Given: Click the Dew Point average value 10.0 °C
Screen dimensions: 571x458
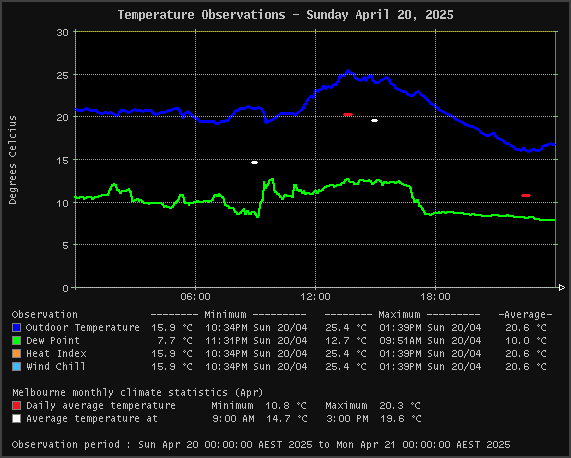Looking at the screenshot, I should coord(526,341).
